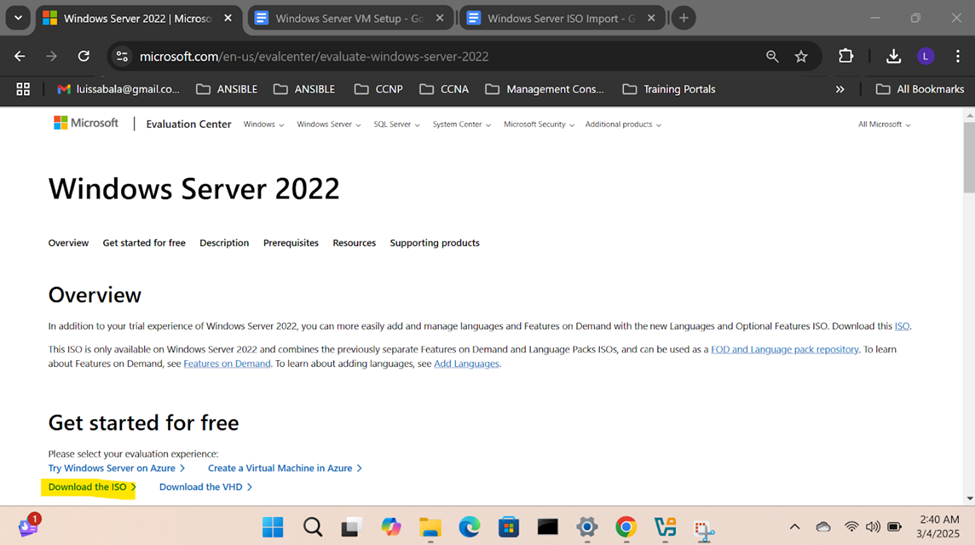
Task: Expand the All Microsoft dropdown
Action: [884, 124]
